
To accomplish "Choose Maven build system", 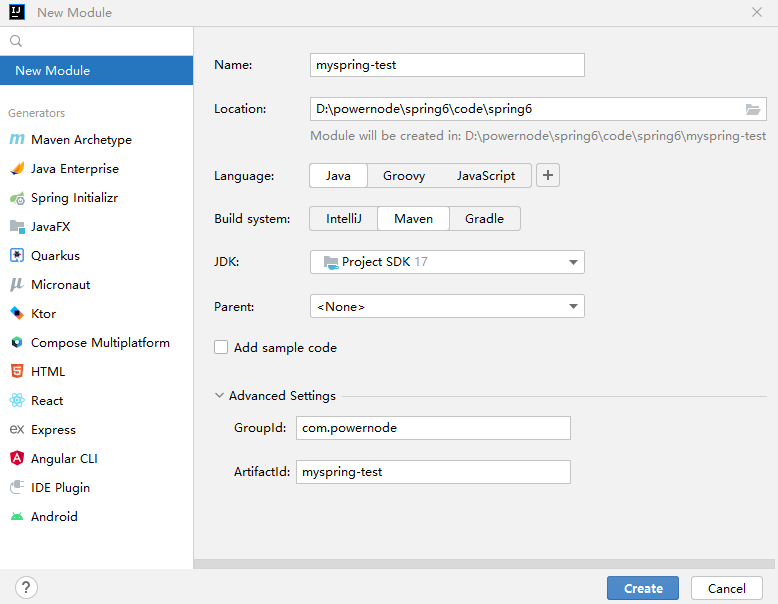I will 413,219.
